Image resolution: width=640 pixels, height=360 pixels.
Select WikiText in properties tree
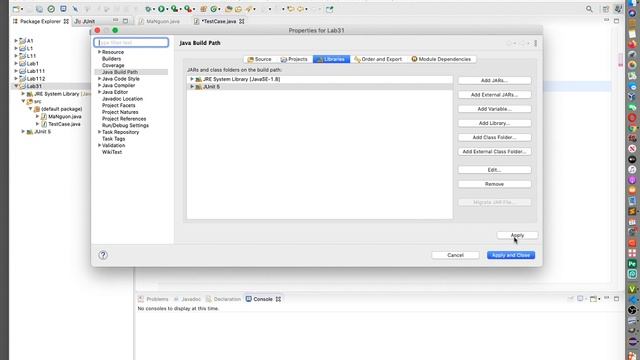click(112, 152)
